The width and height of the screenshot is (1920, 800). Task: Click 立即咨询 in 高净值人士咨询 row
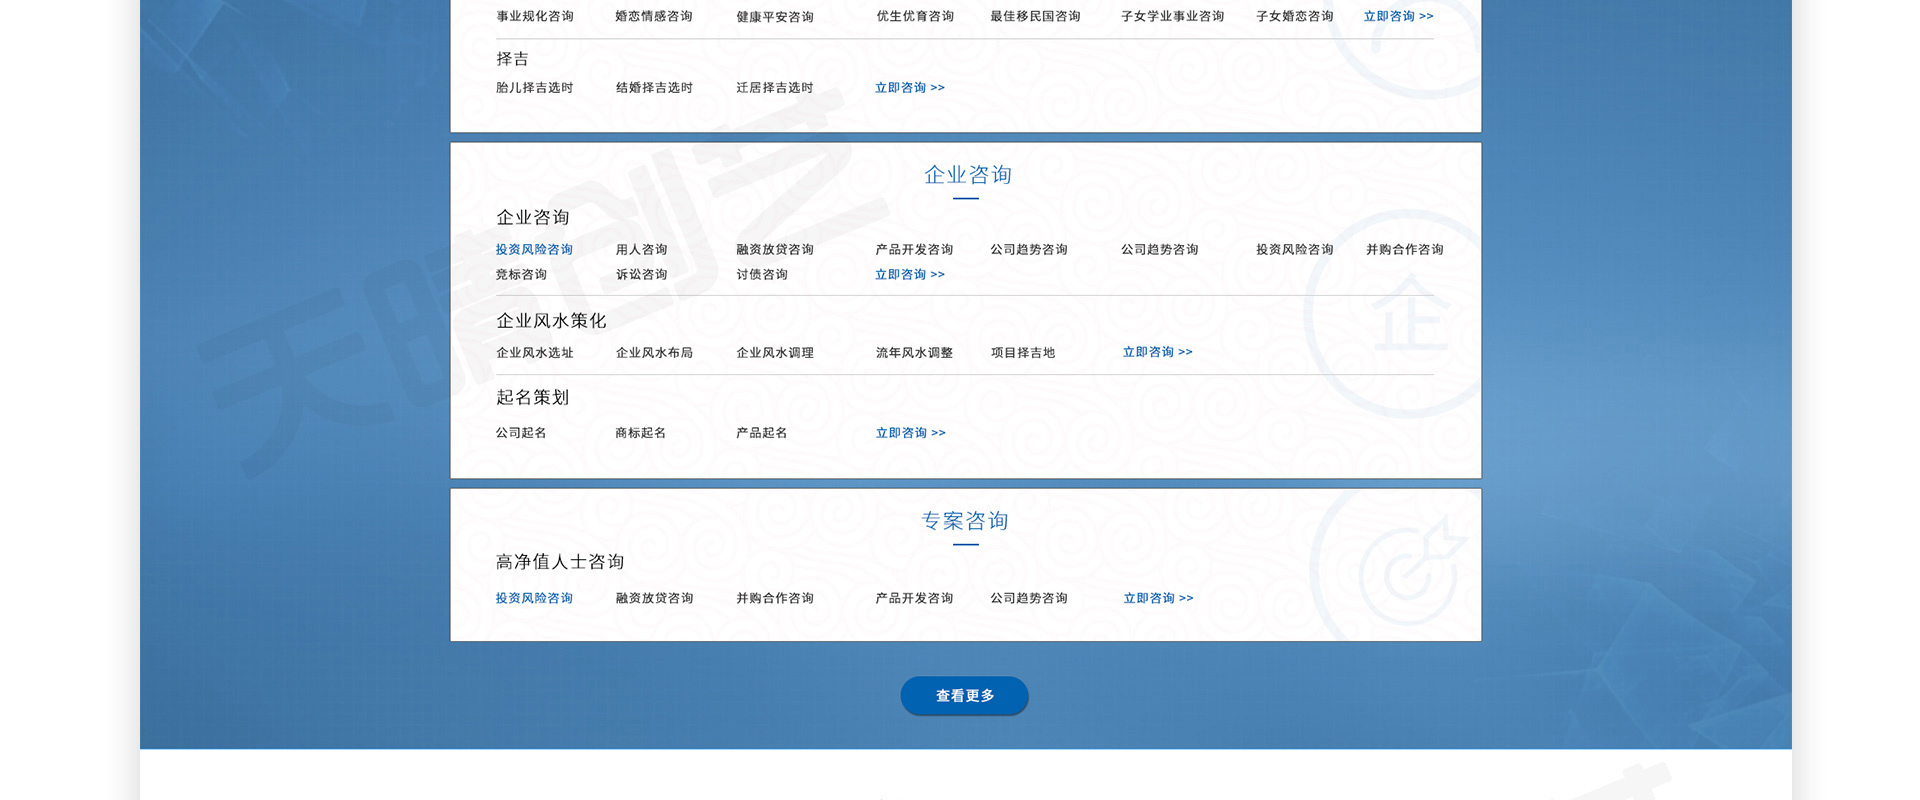coord(1158,598)
